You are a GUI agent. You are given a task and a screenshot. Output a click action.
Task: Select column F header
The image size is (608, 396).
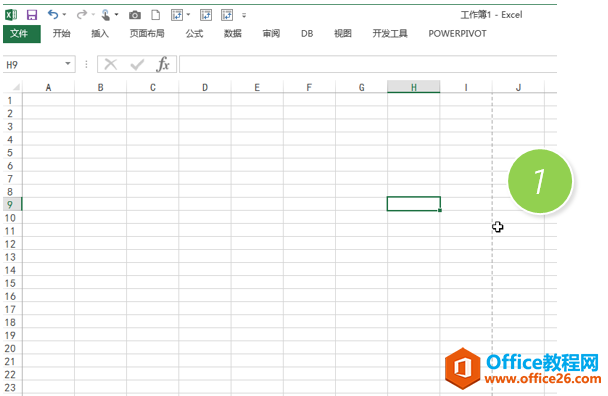(309, 87)
